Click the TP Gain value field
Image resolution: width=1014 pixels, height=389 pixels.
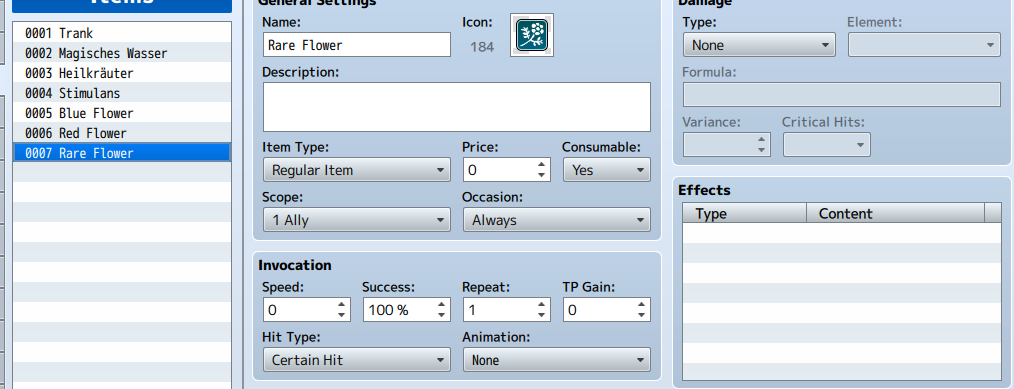[599, 310]
